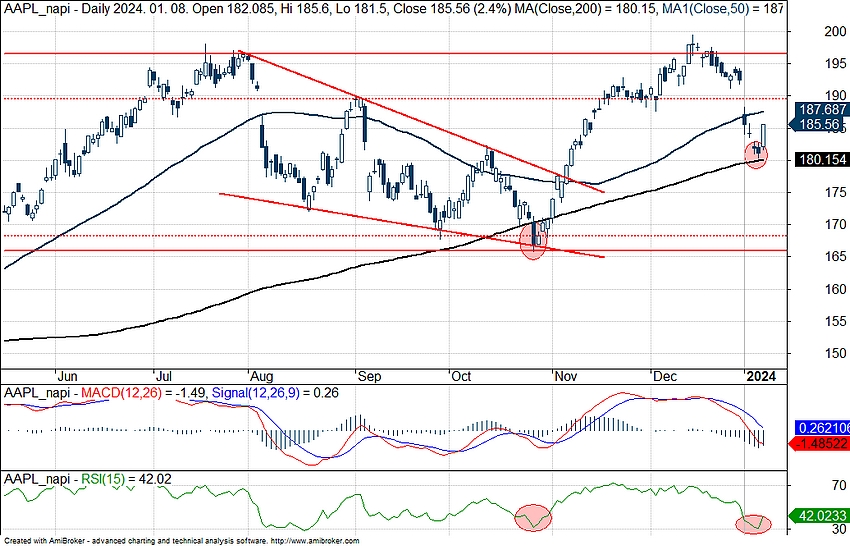Click the 170 price axis label
Viewport: 850px width, 546px height.
point(835,224)
